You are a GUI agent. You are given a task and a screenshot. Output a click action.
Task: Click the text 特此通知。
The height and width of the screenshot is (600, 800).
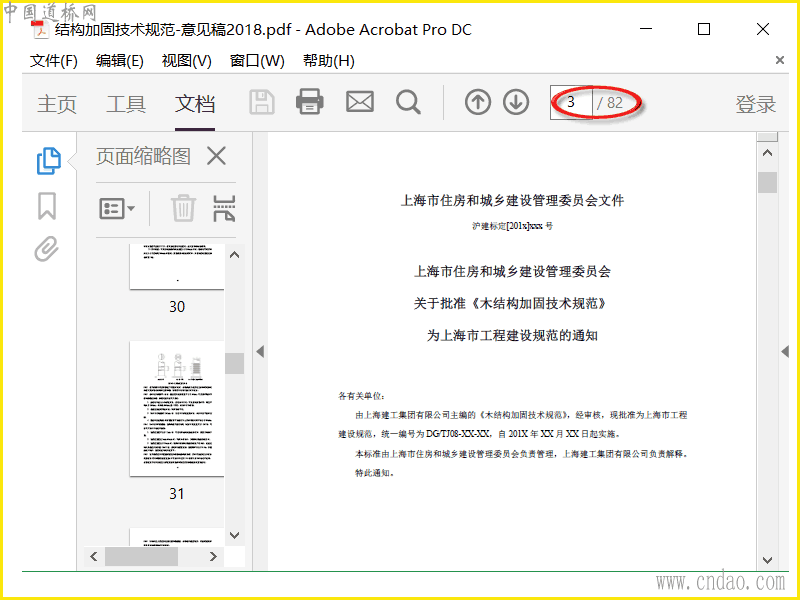(x=375, y=473)
